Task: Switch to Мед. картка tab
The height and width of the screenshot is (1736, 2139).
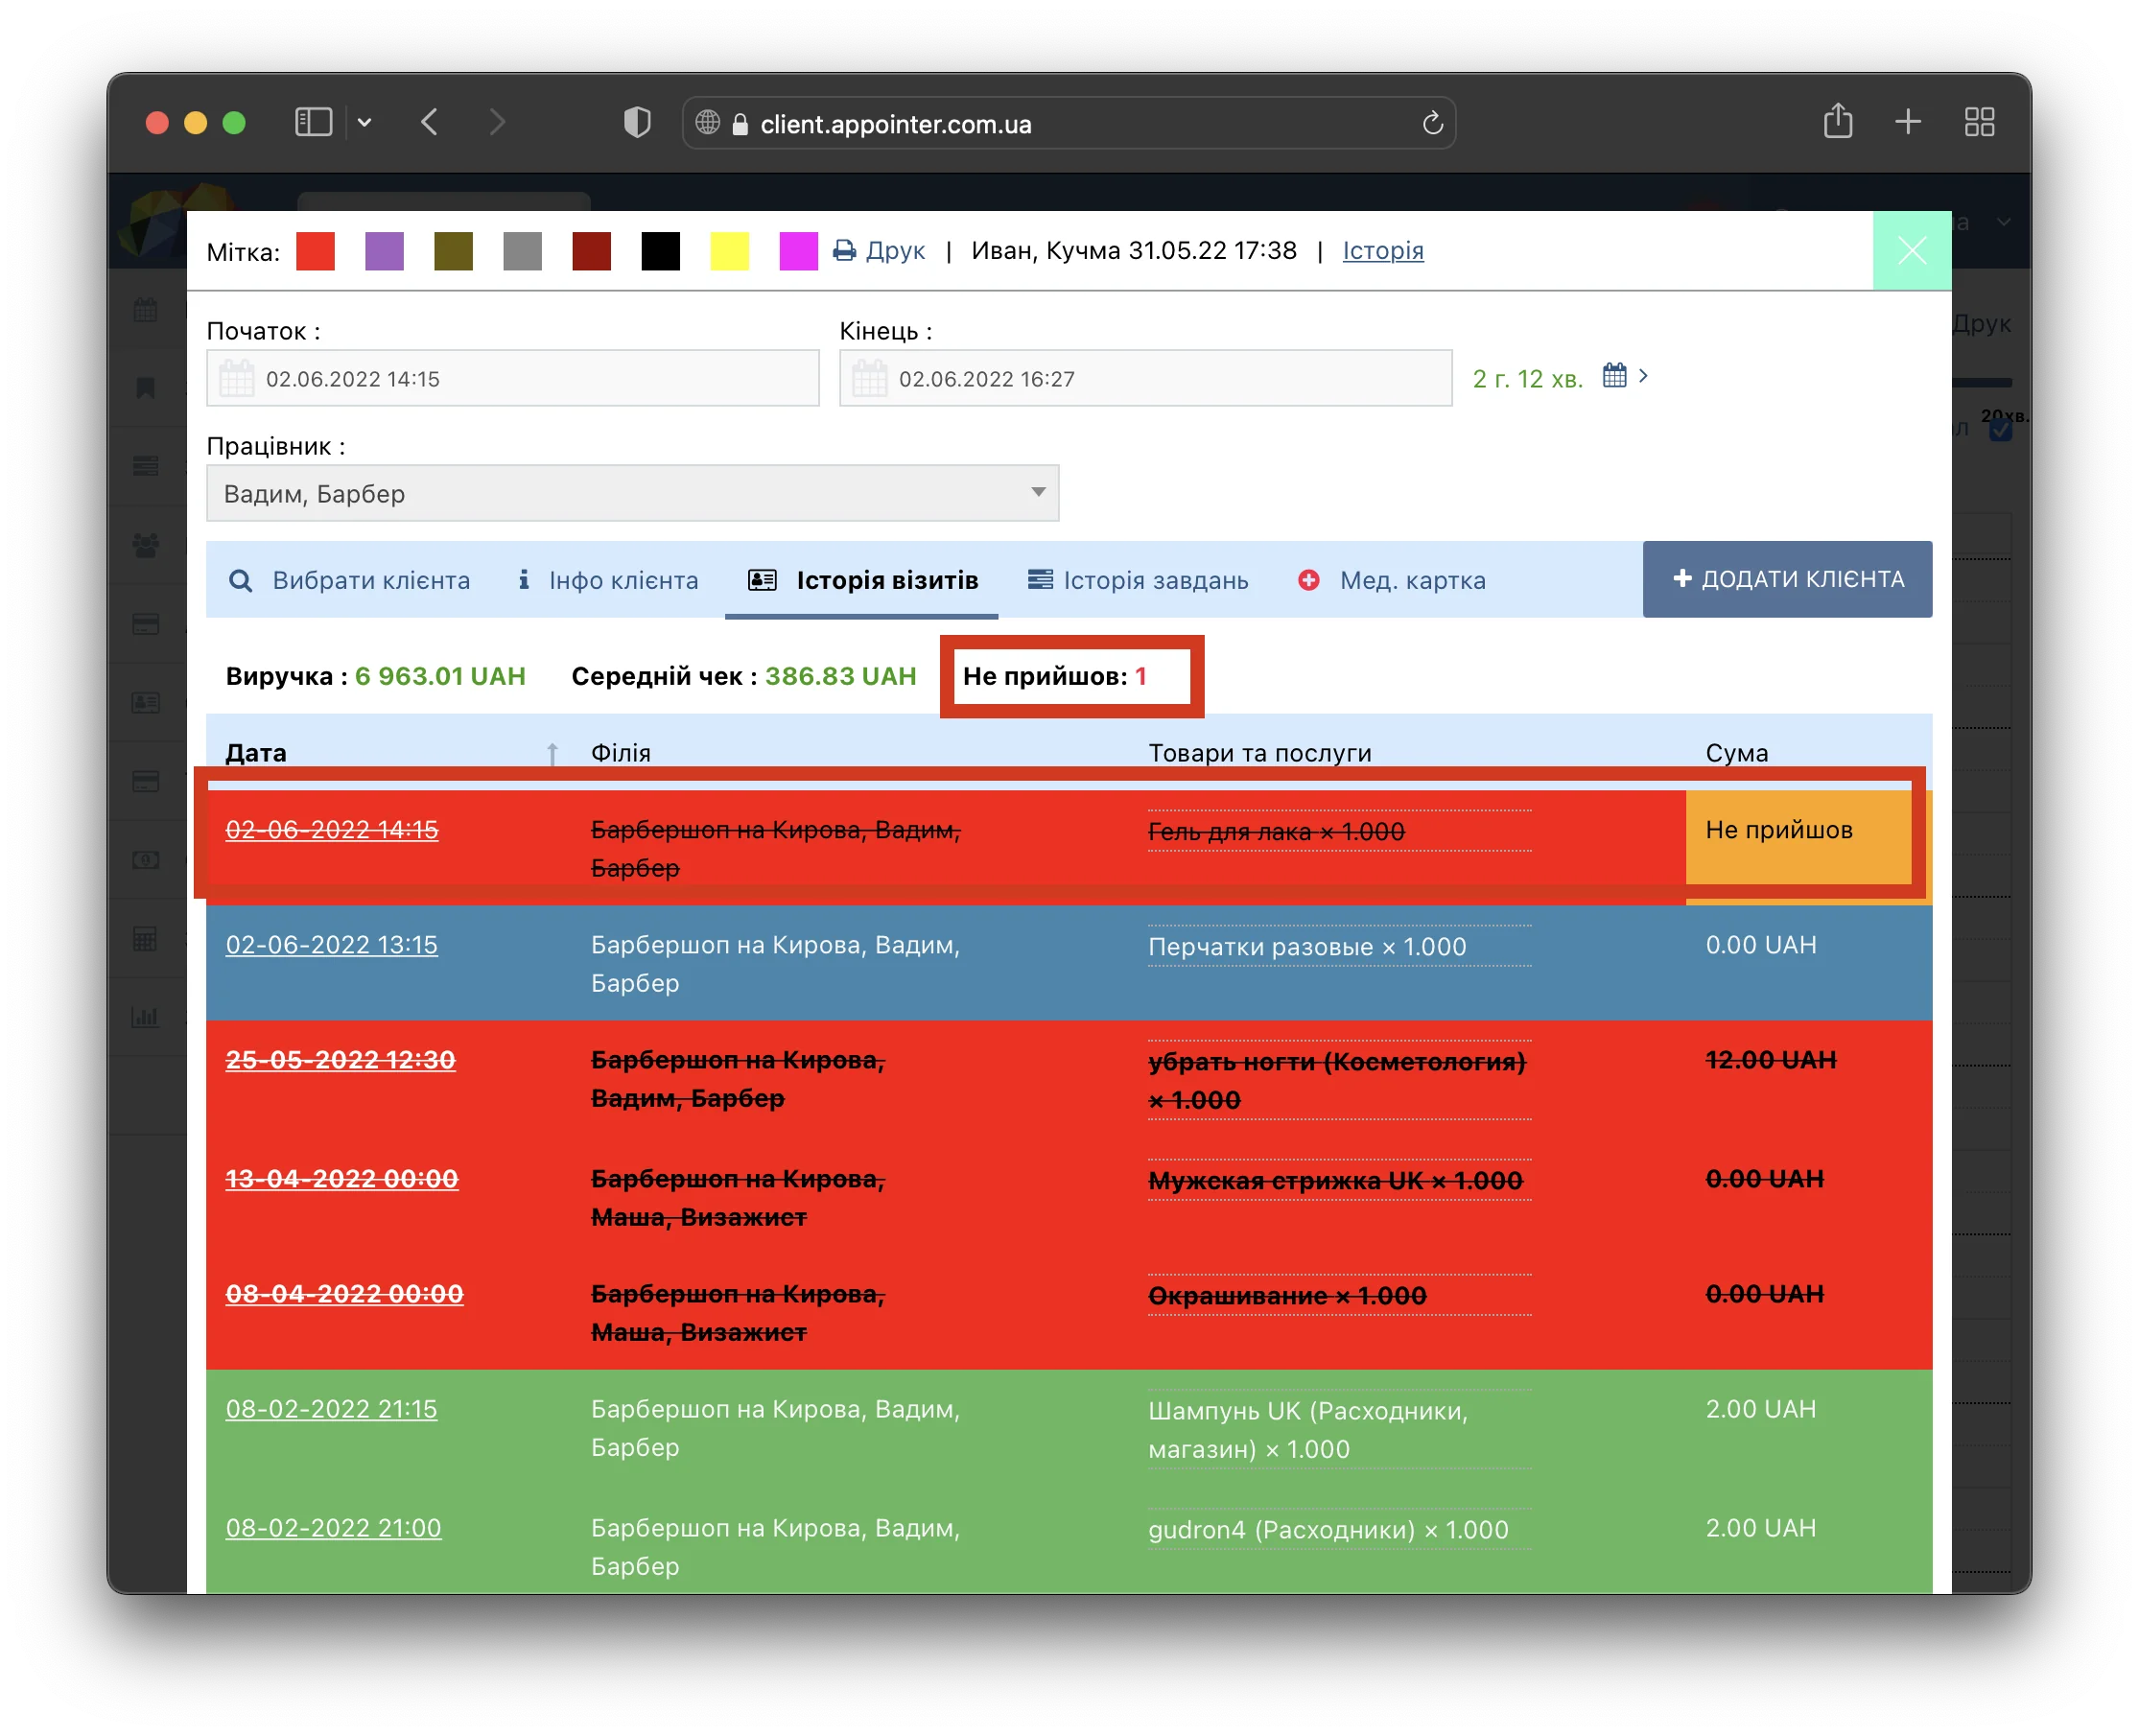Action: tap(1391, 580)
